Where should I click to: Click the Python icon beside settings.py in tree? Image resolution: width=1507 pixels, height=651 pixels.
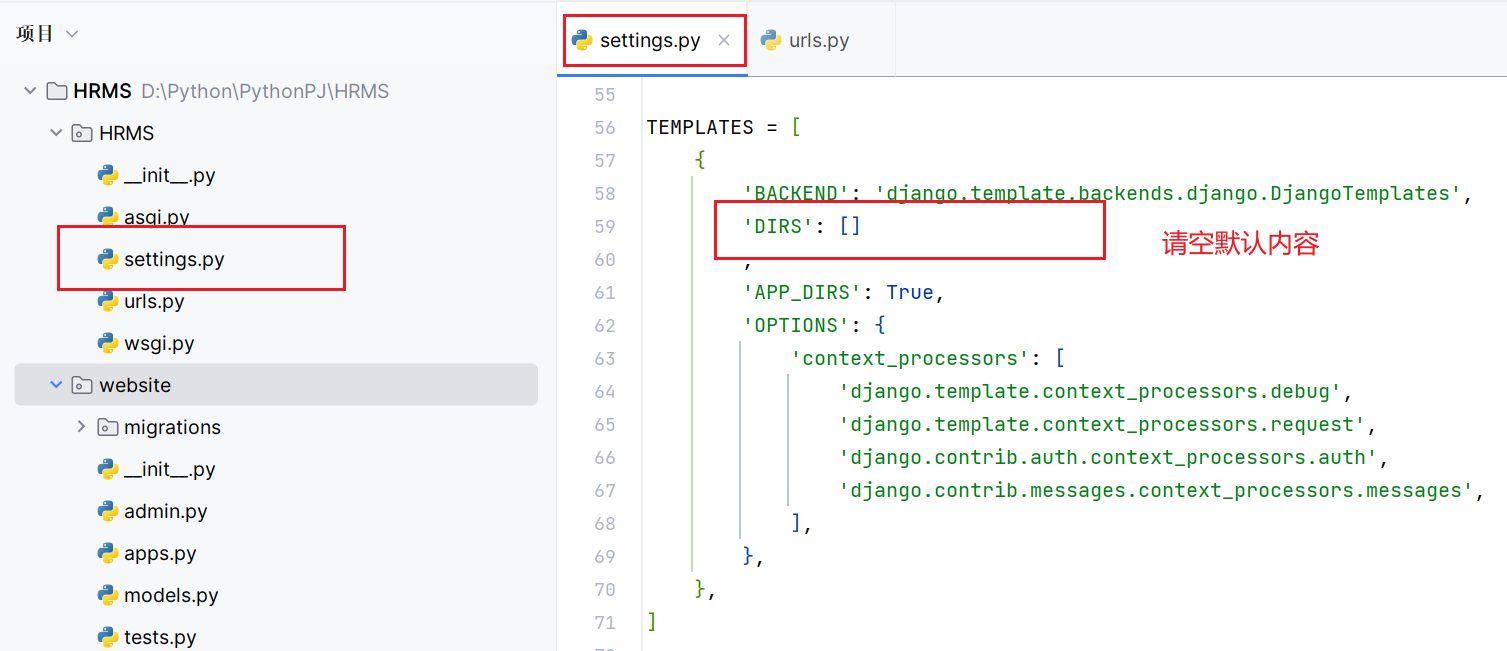click(x=108, y=260)
